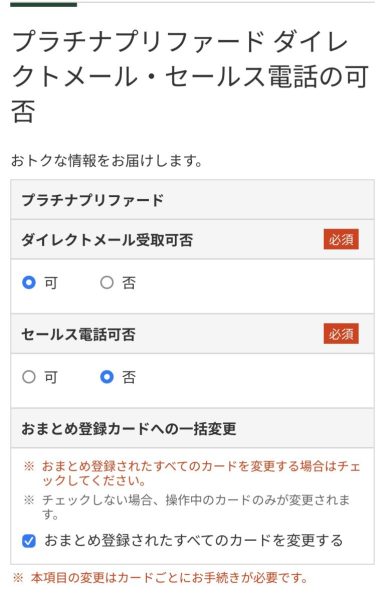Click 必須 badge beside セールス電話可否
Image resolution: width=385 pixels, height=600 pixels.
click(x=341, y=334)
